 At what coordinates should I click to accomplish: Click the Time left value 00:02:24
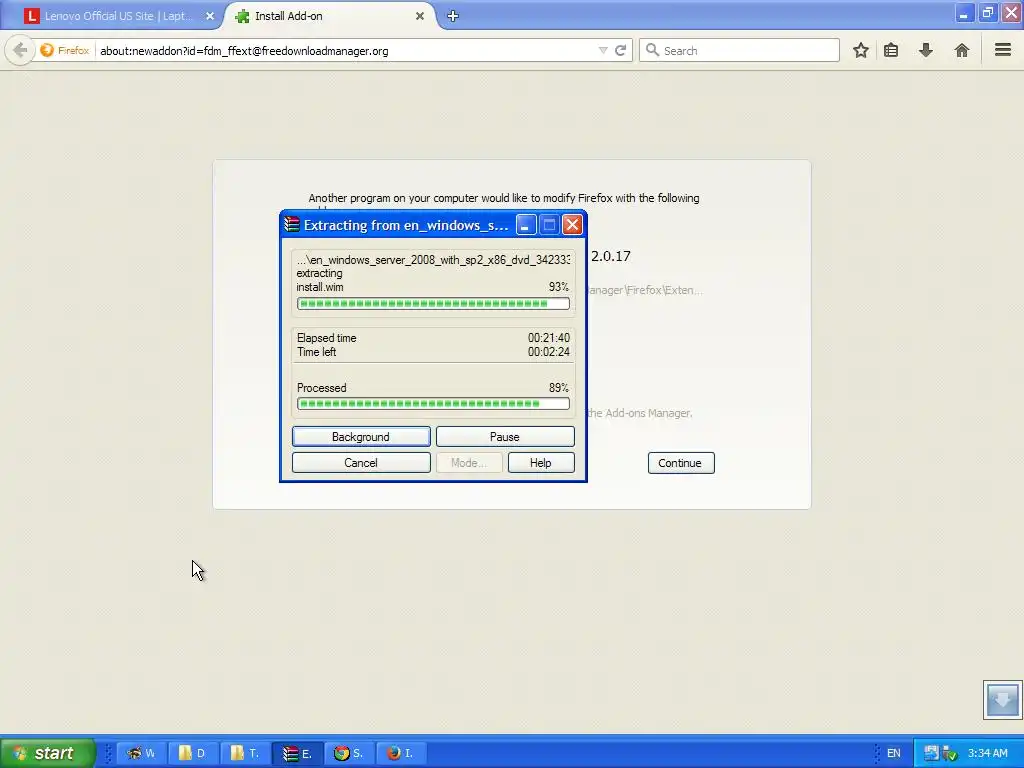pos(549,352)
